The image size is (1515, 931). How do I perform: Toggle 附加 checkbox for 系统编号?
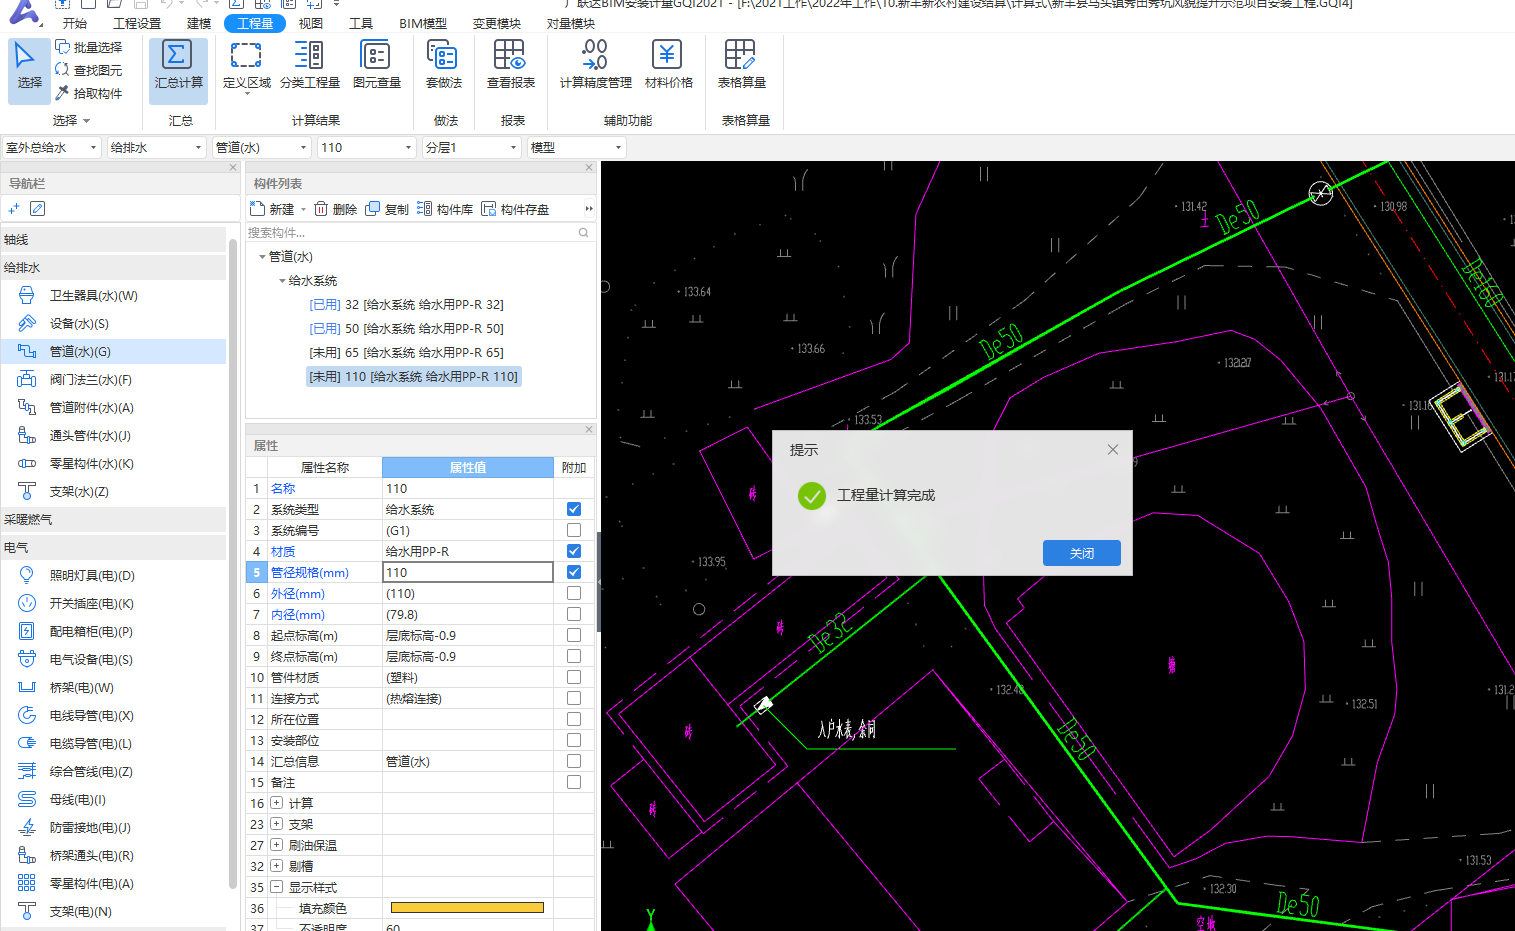pyautogui.click(x=574, y=530)
